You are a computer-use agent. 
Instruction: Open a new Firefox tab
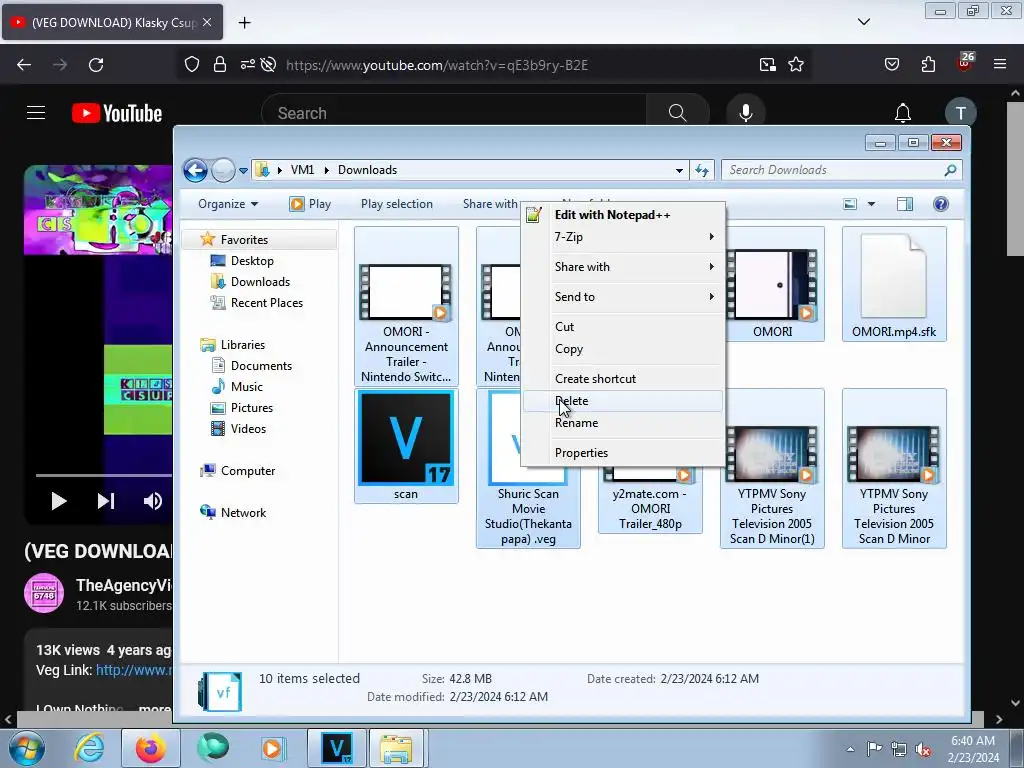click(x=244, y=23)
